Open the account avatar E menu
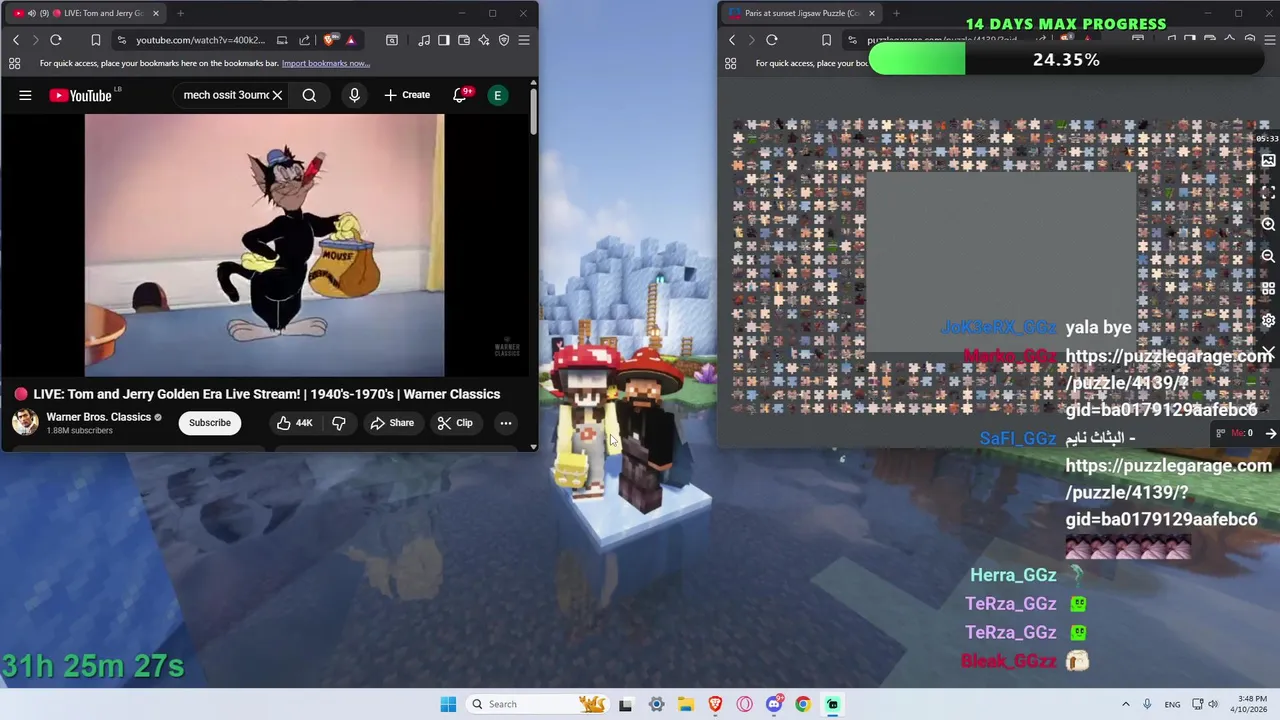Image resolution: width=1280 pixels, height=720 pixels. 497,95
